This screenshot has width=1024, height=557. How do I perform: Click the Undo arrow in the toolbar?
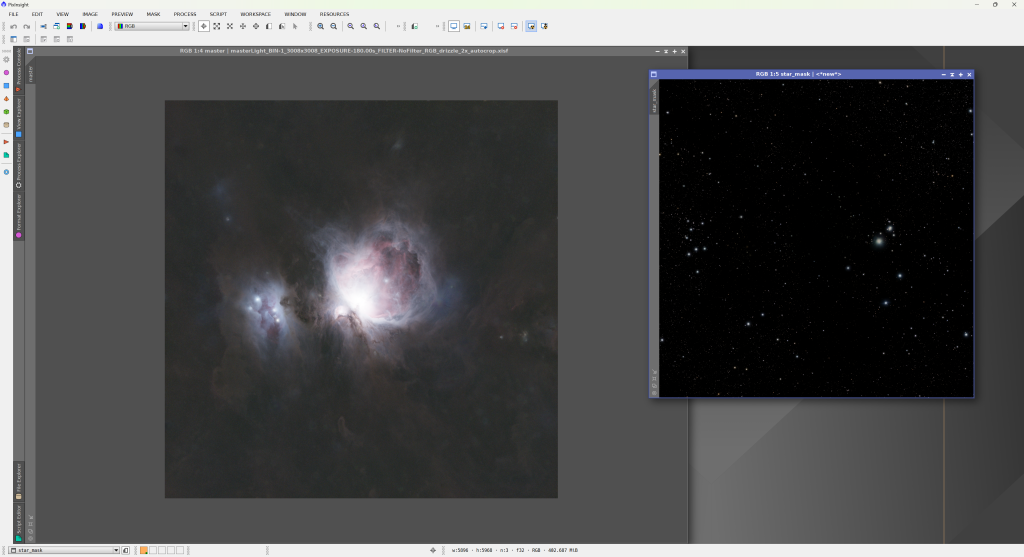tap(14, 26)
